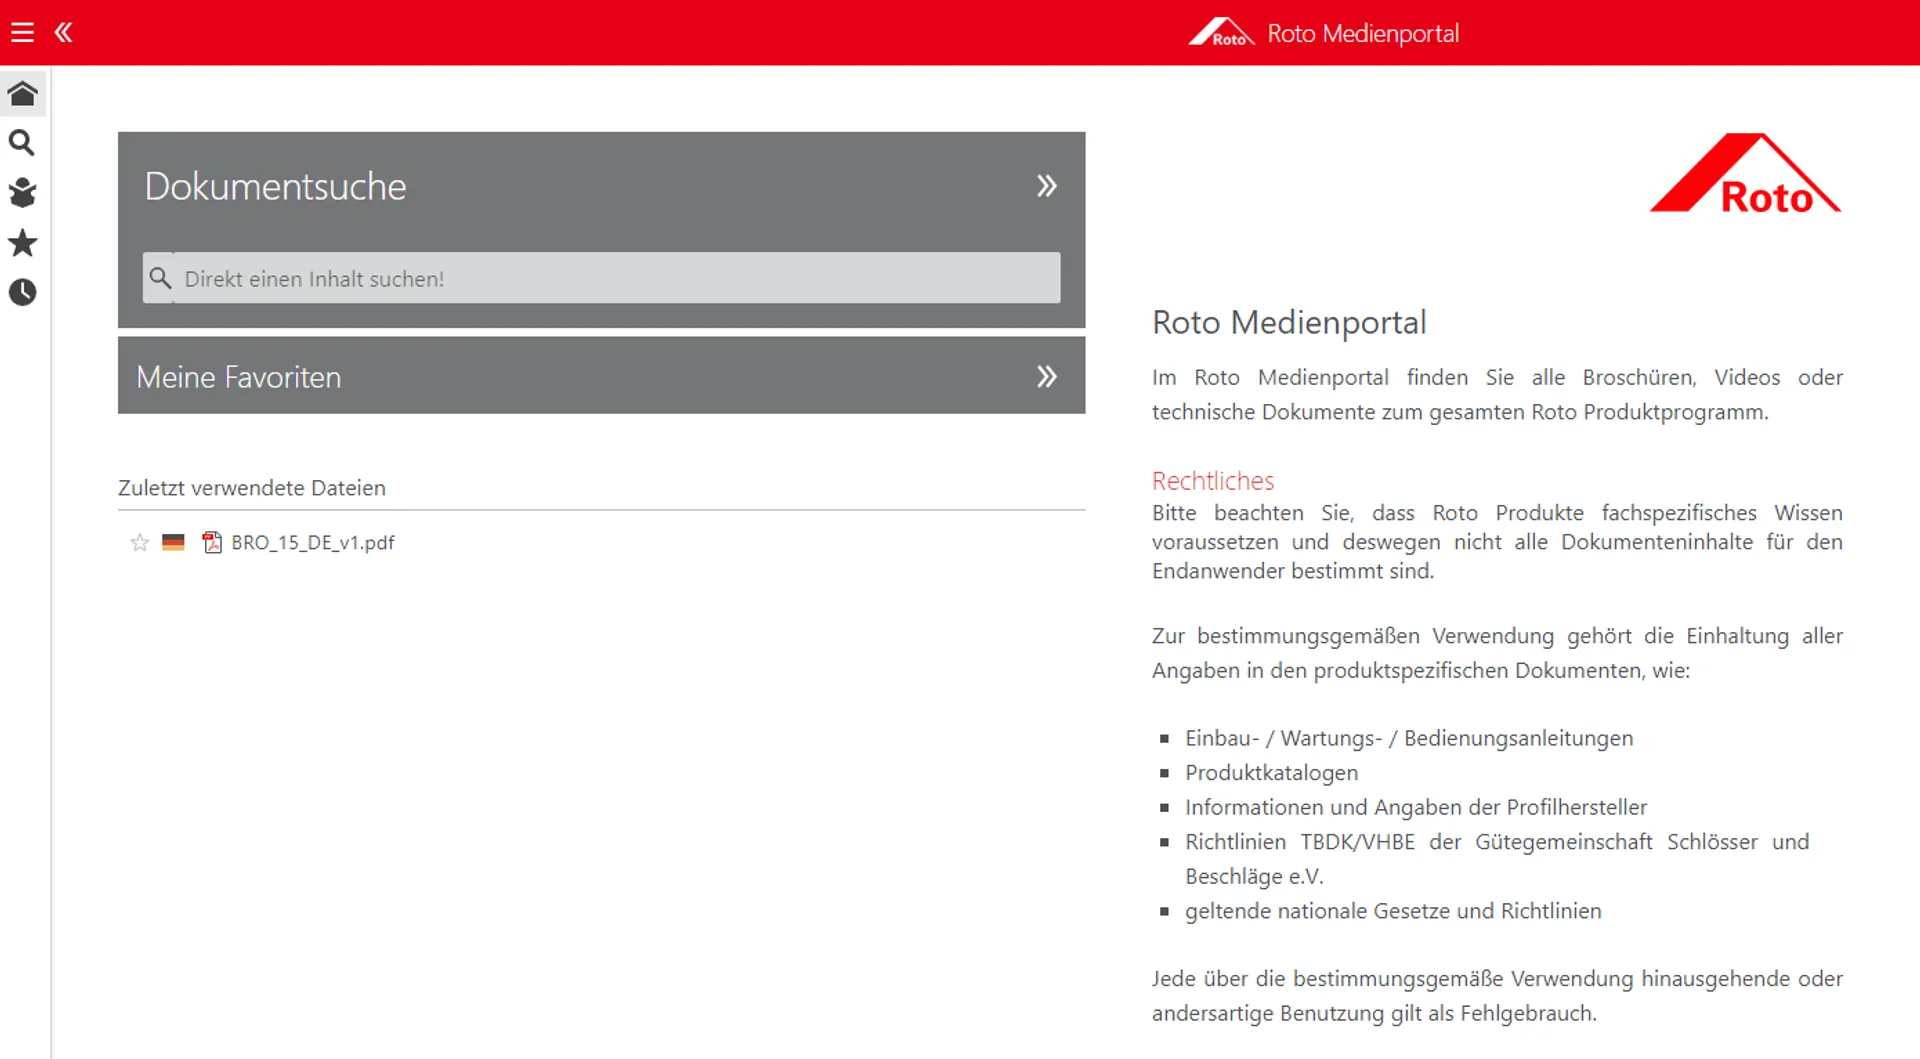The width and height of the screenshot is (1920, 1059).
Task: Click the PDF icon beside BRO_15_DE_v1.pdf
Action: tap(211, 542)
